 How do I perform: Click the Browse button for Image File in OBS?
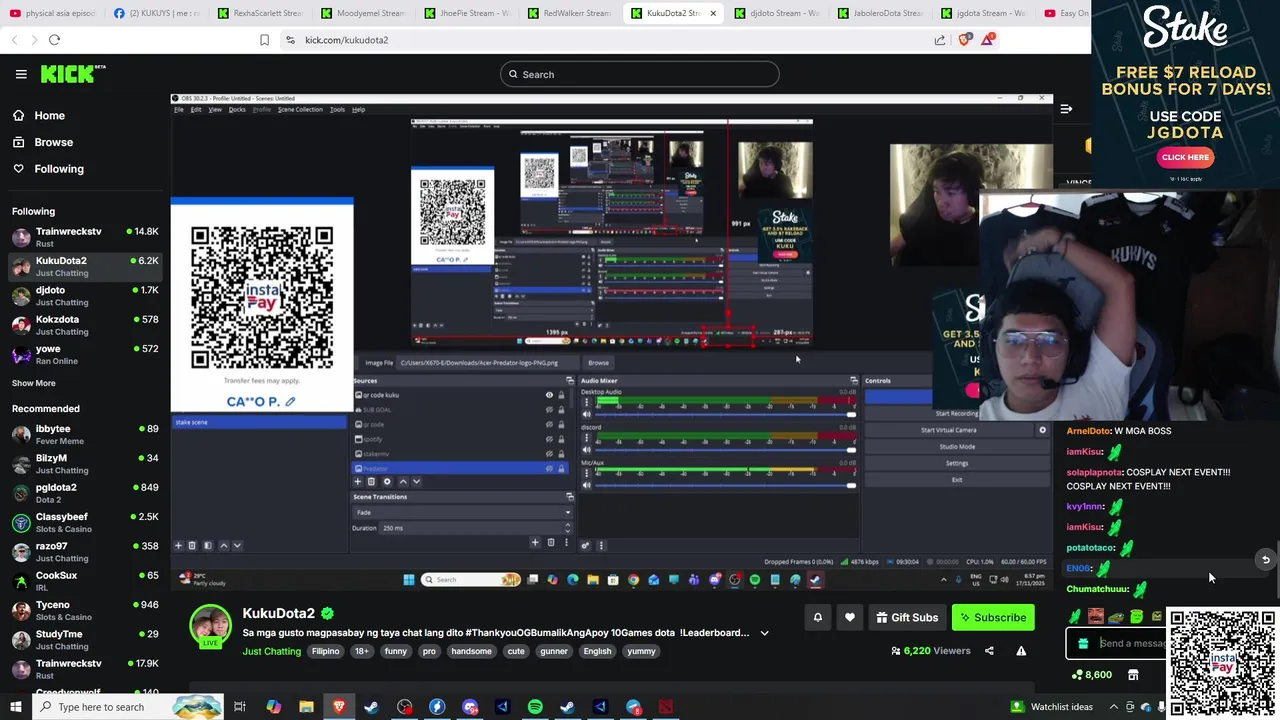(x=598, y=363)
